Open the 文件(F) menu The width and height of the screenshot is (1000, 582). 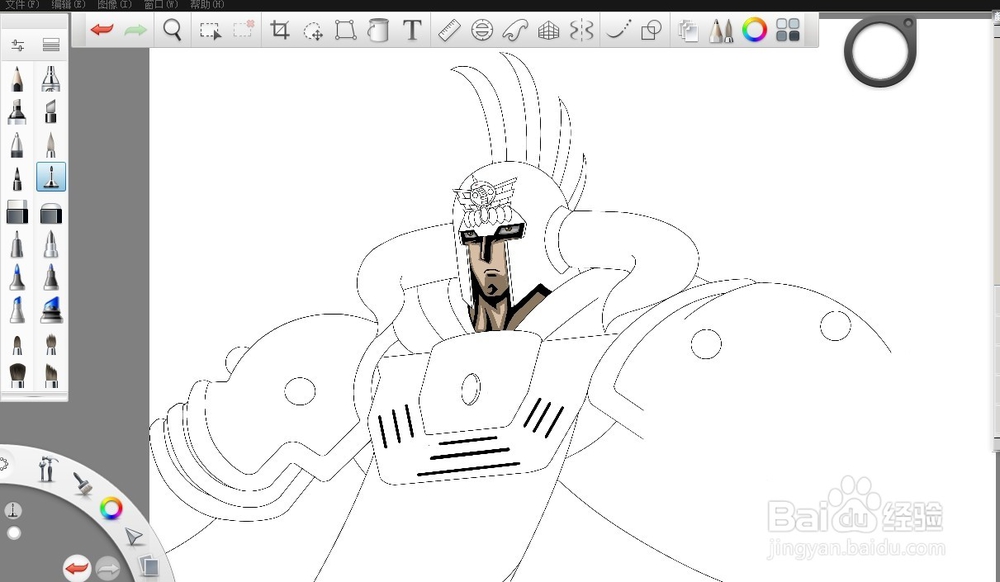point(22,4)
